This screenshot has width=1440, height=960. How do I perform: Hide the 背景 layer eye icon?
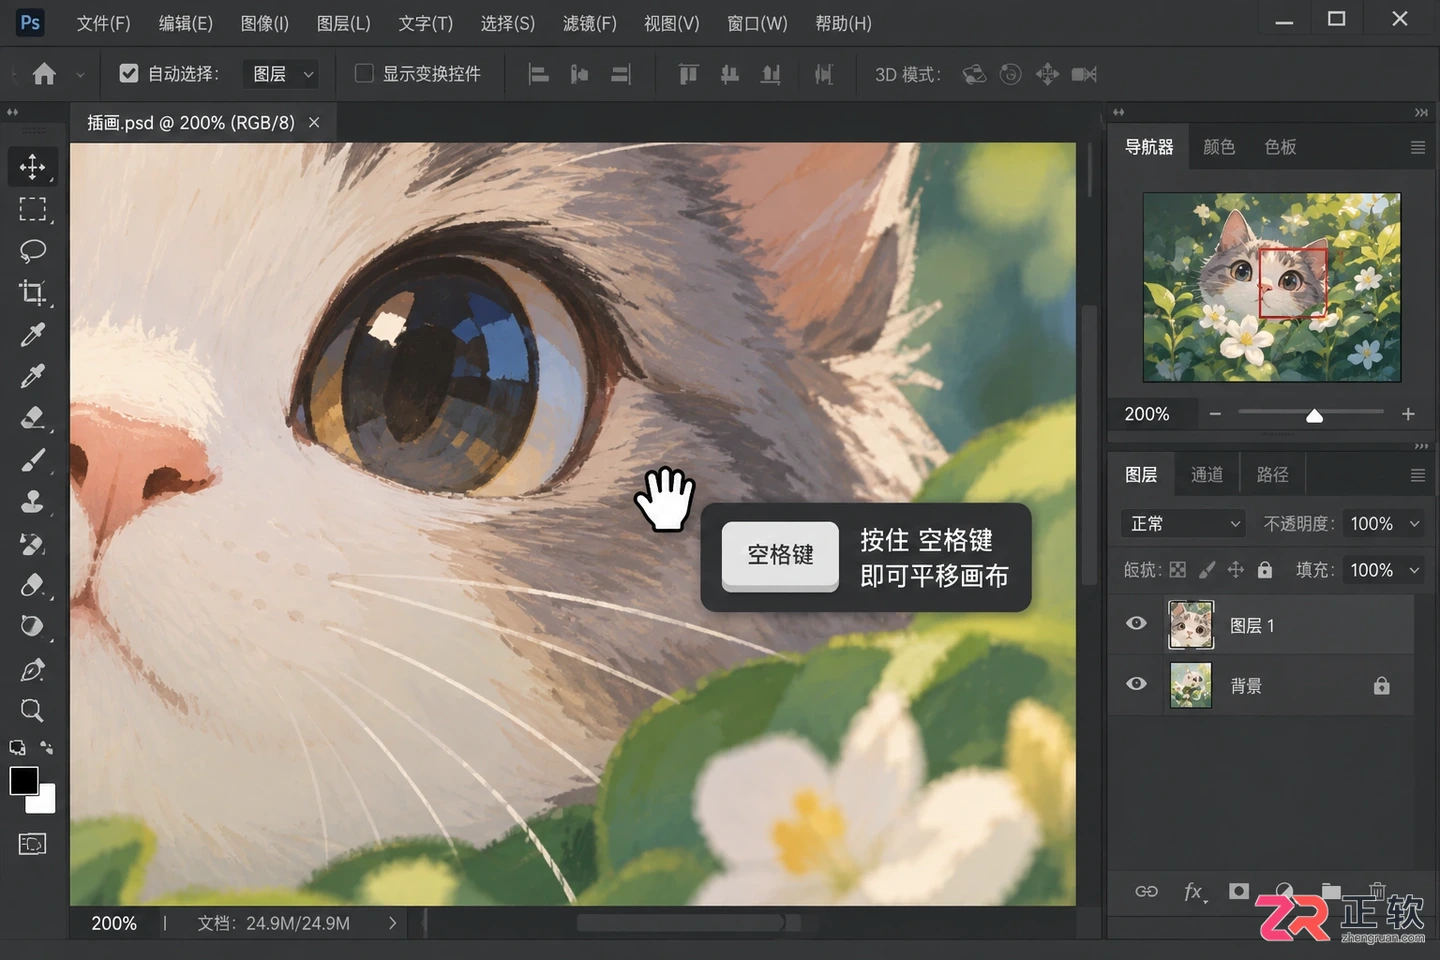[1136, 684]
